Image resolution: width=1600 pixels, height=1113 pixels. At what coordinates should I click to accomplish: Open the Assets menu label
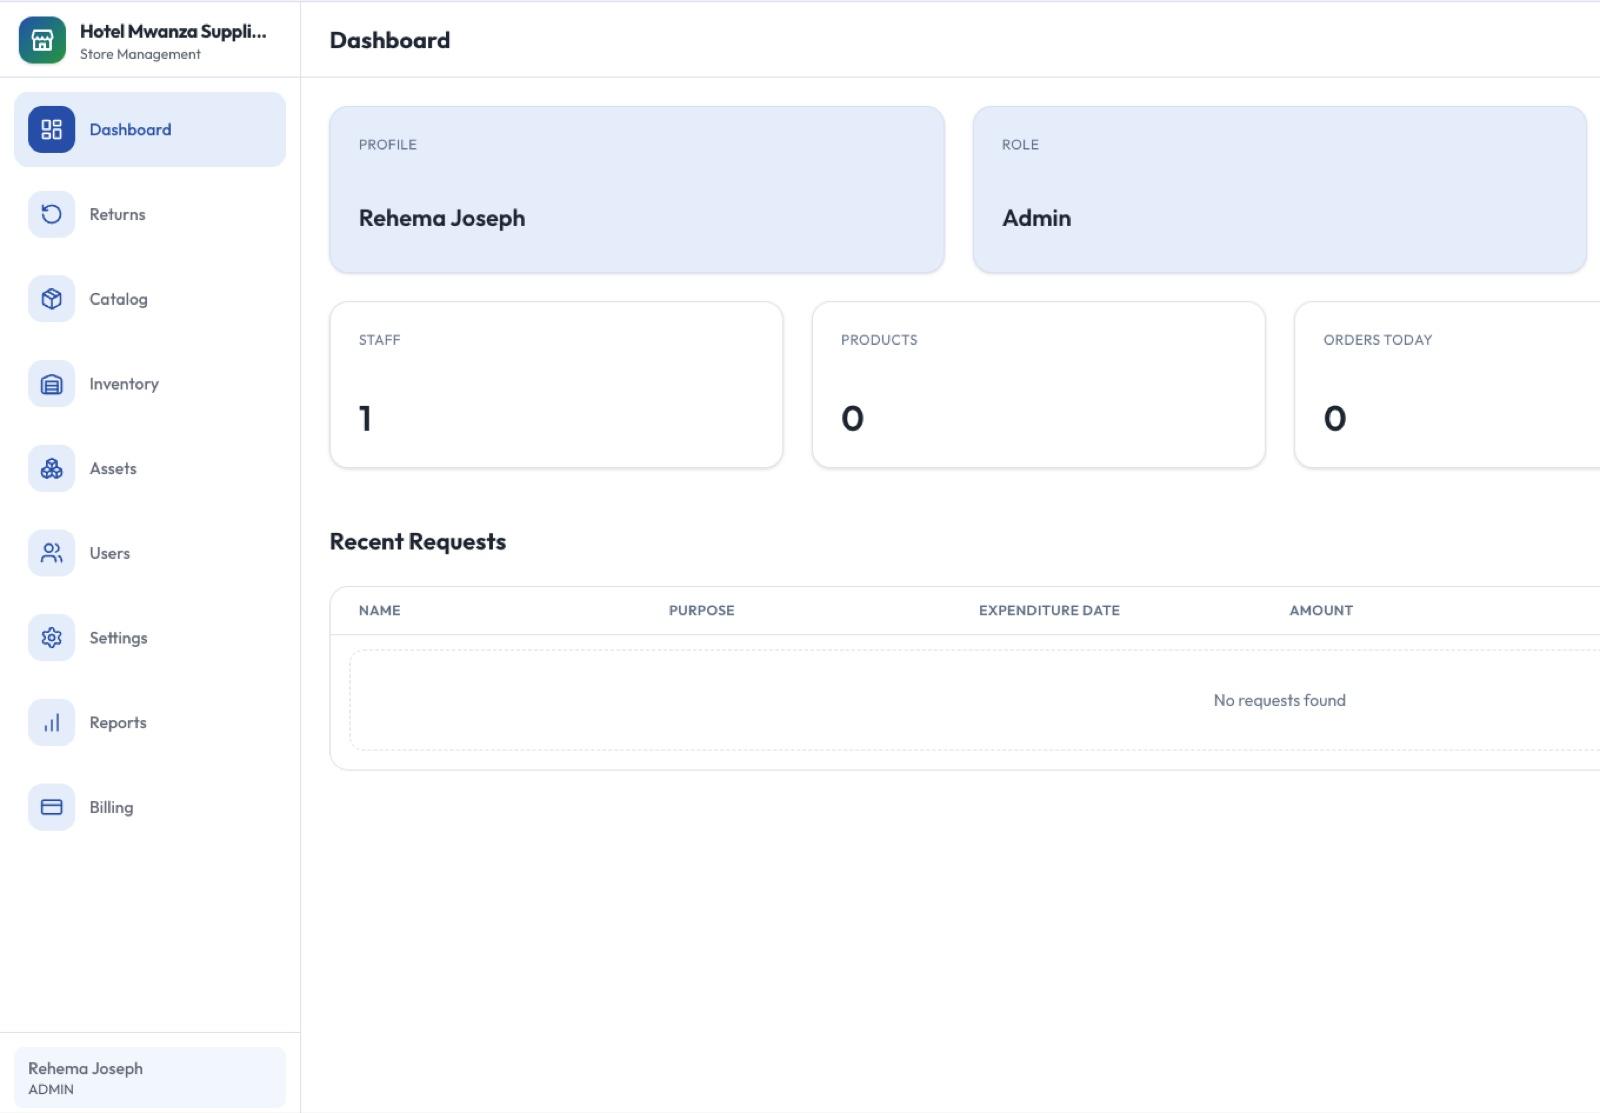click(113, 468)
